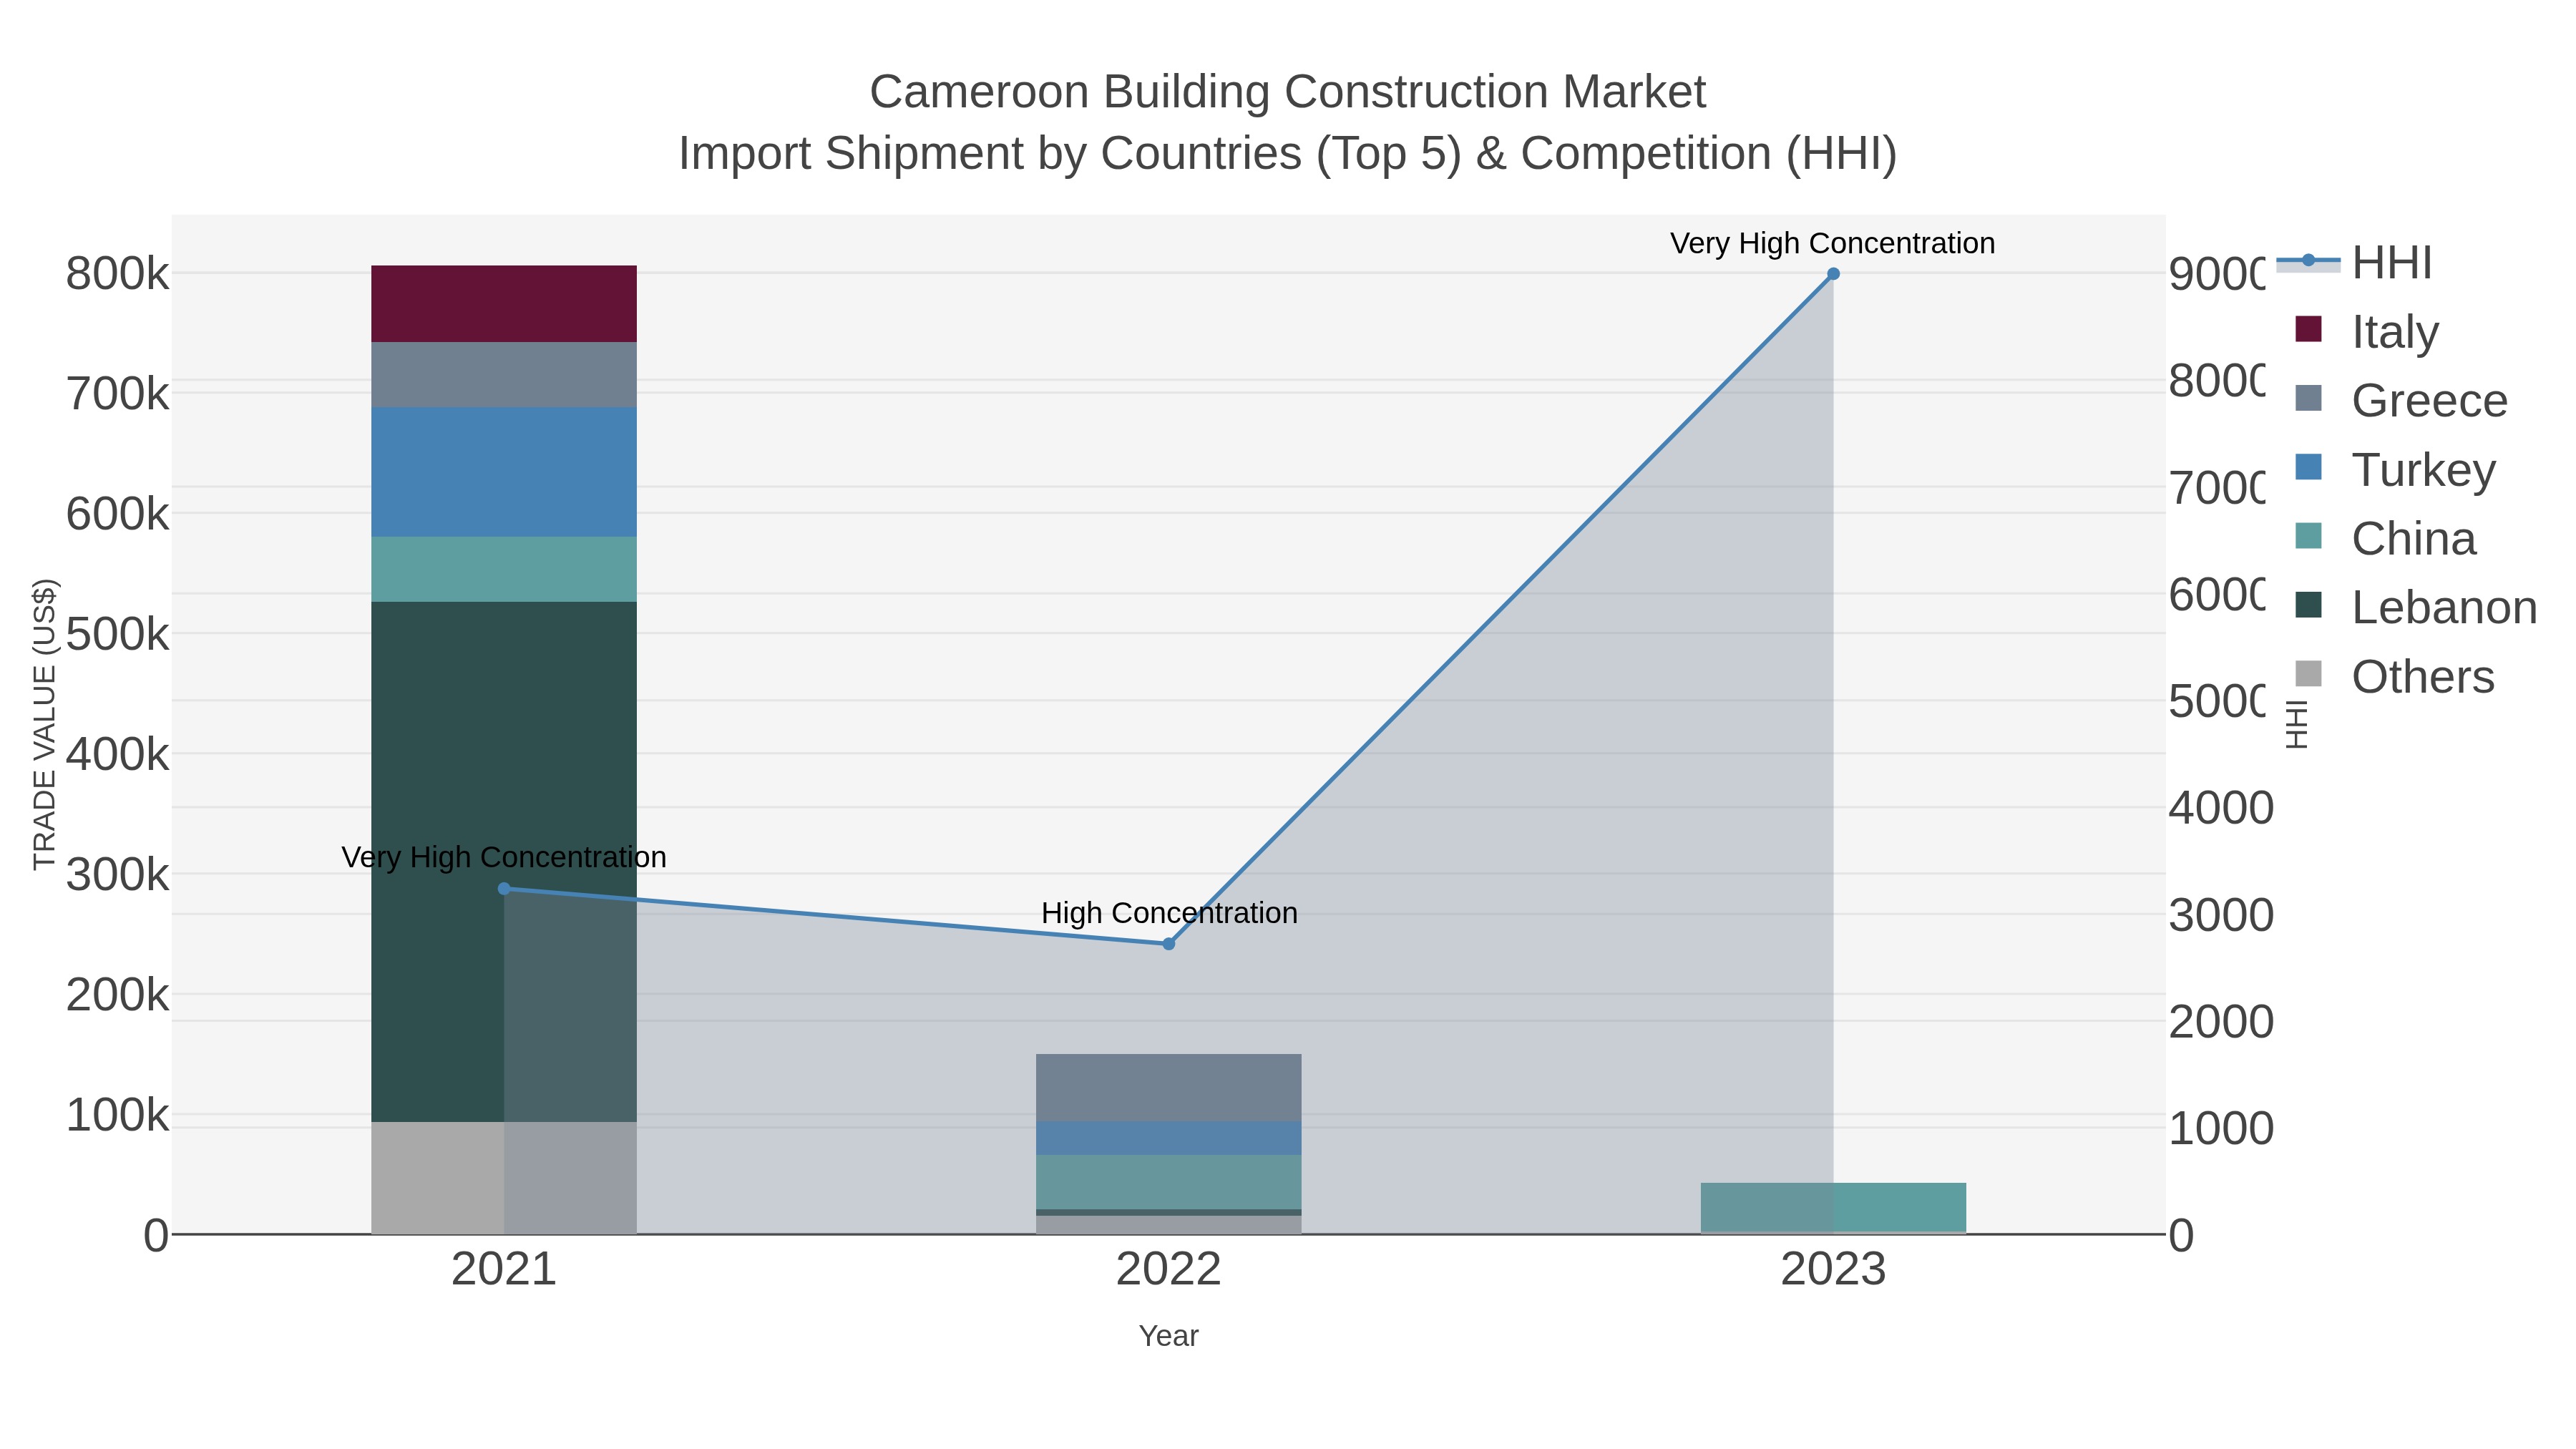Hide the Turkey series via legend
Screen dimensions: 2576x1449
[x=2395, y=469]
